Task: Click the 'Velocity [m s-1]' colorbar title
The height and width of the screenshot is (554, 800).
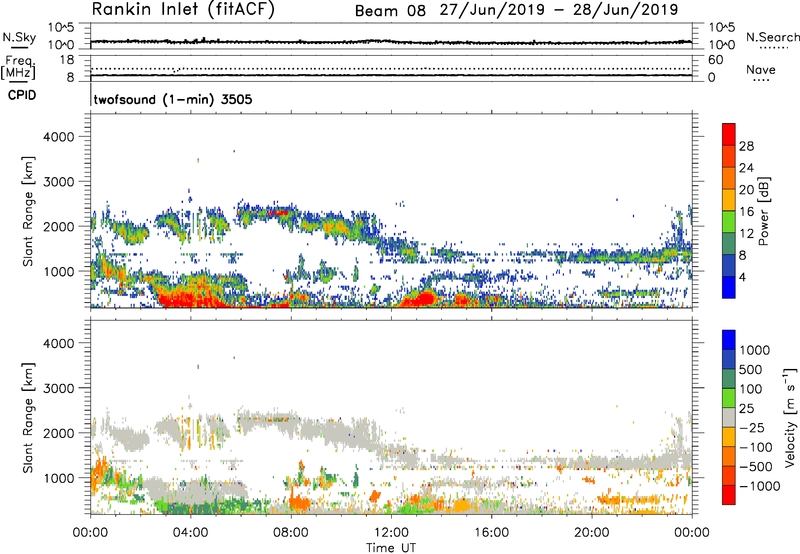Action: (791, 417)
